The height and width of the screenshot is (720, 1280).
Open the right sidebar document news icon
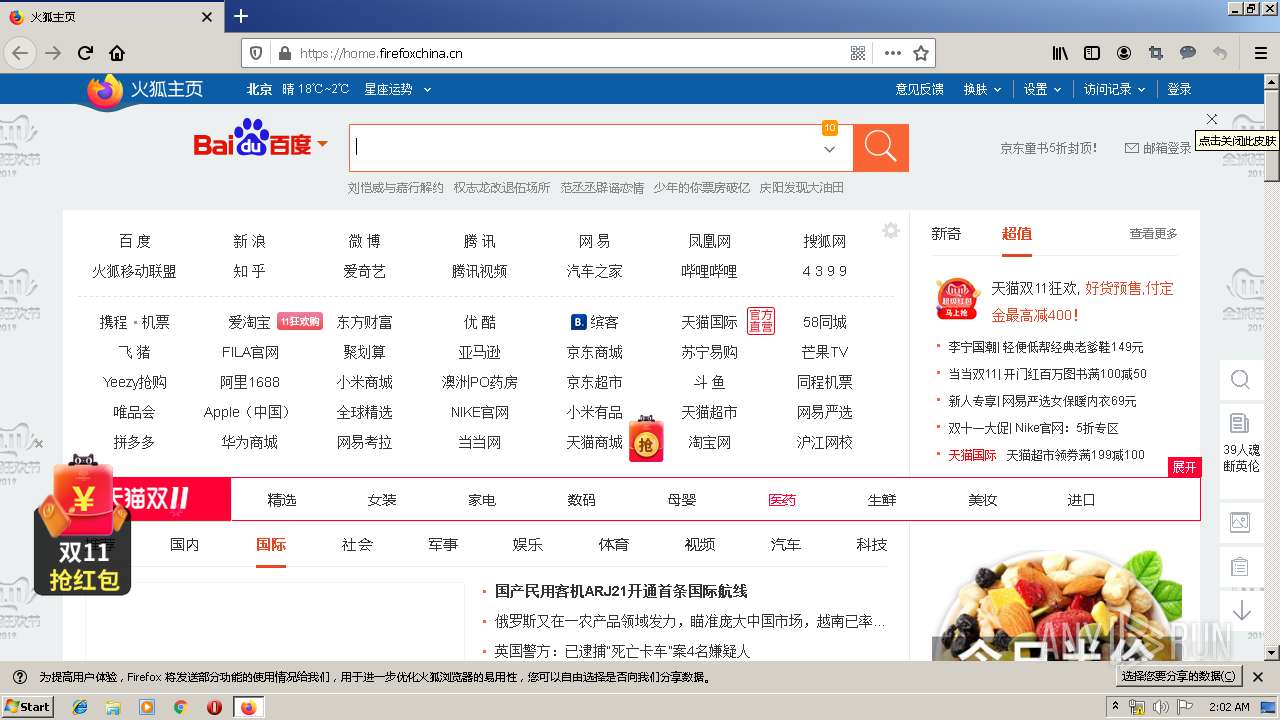1240,423
